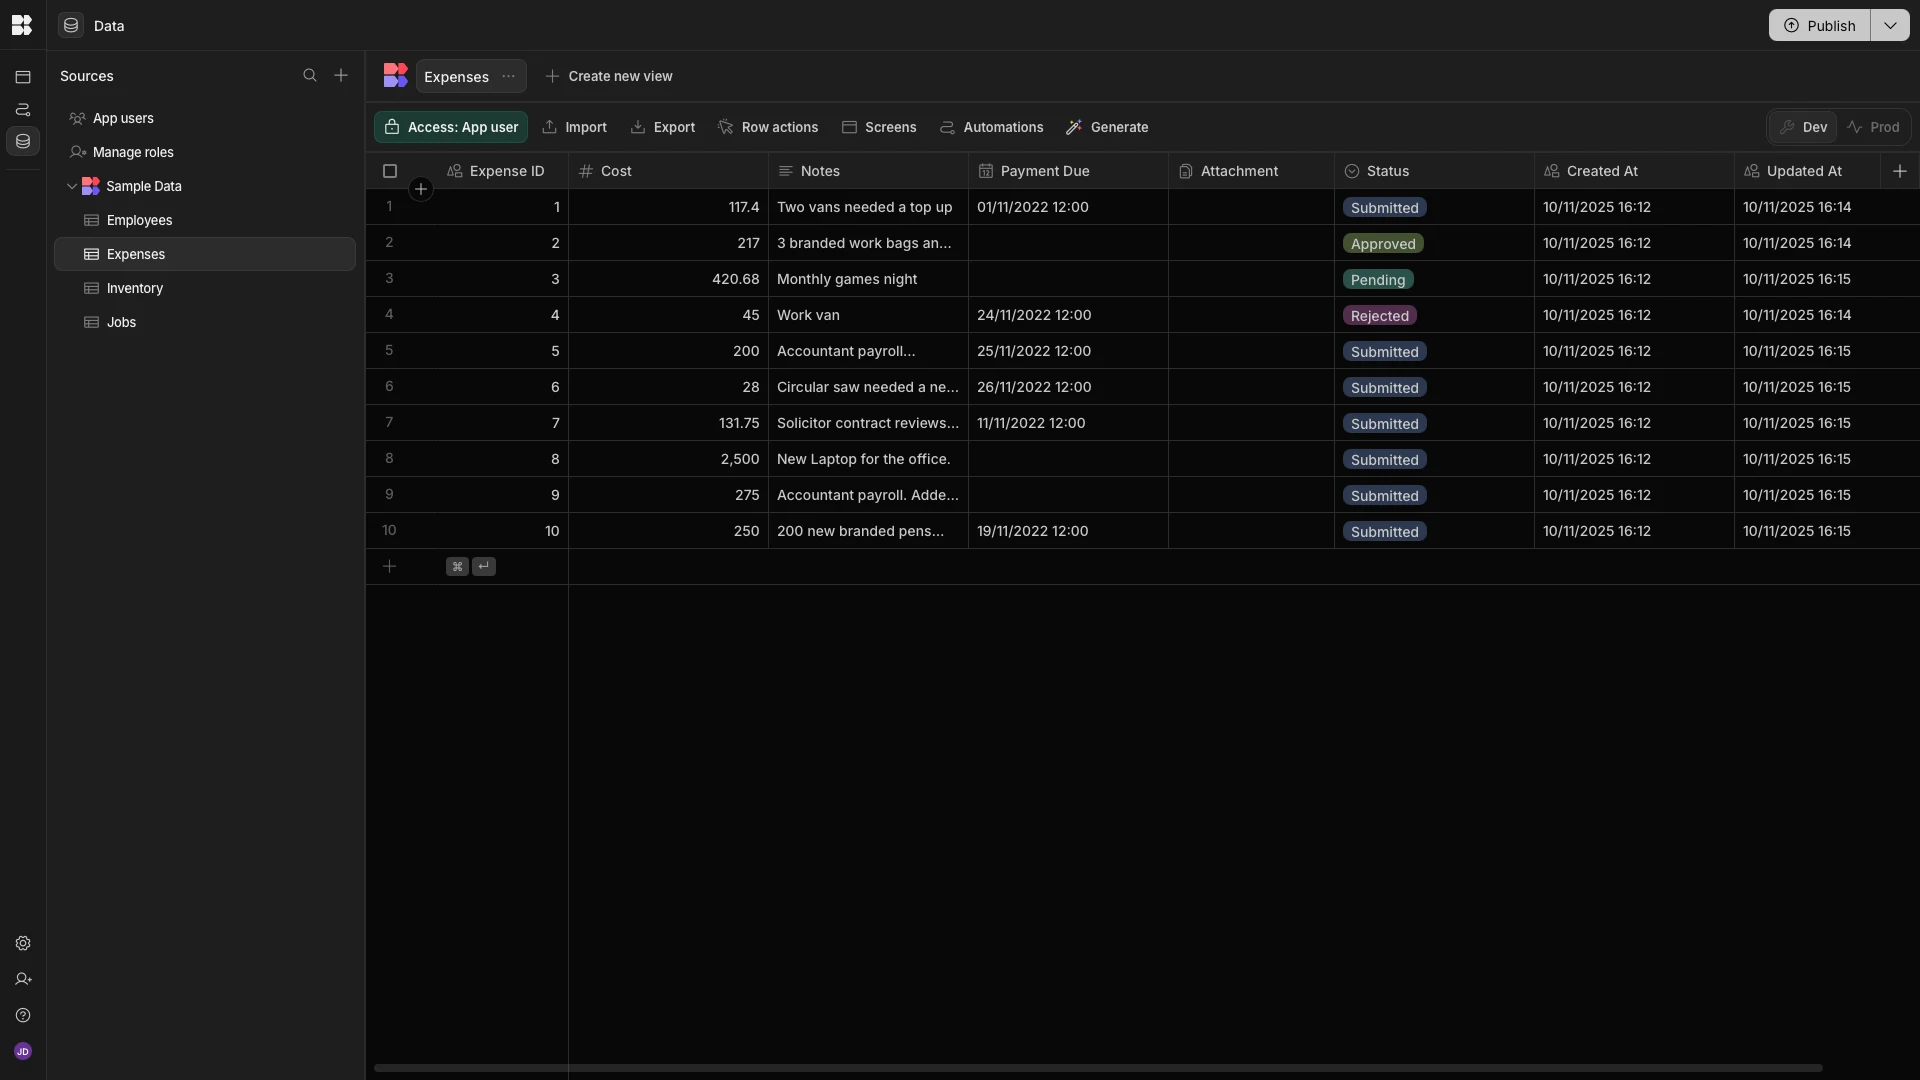
Task: Open the Status column header menu
Action: pos(1434,171)
